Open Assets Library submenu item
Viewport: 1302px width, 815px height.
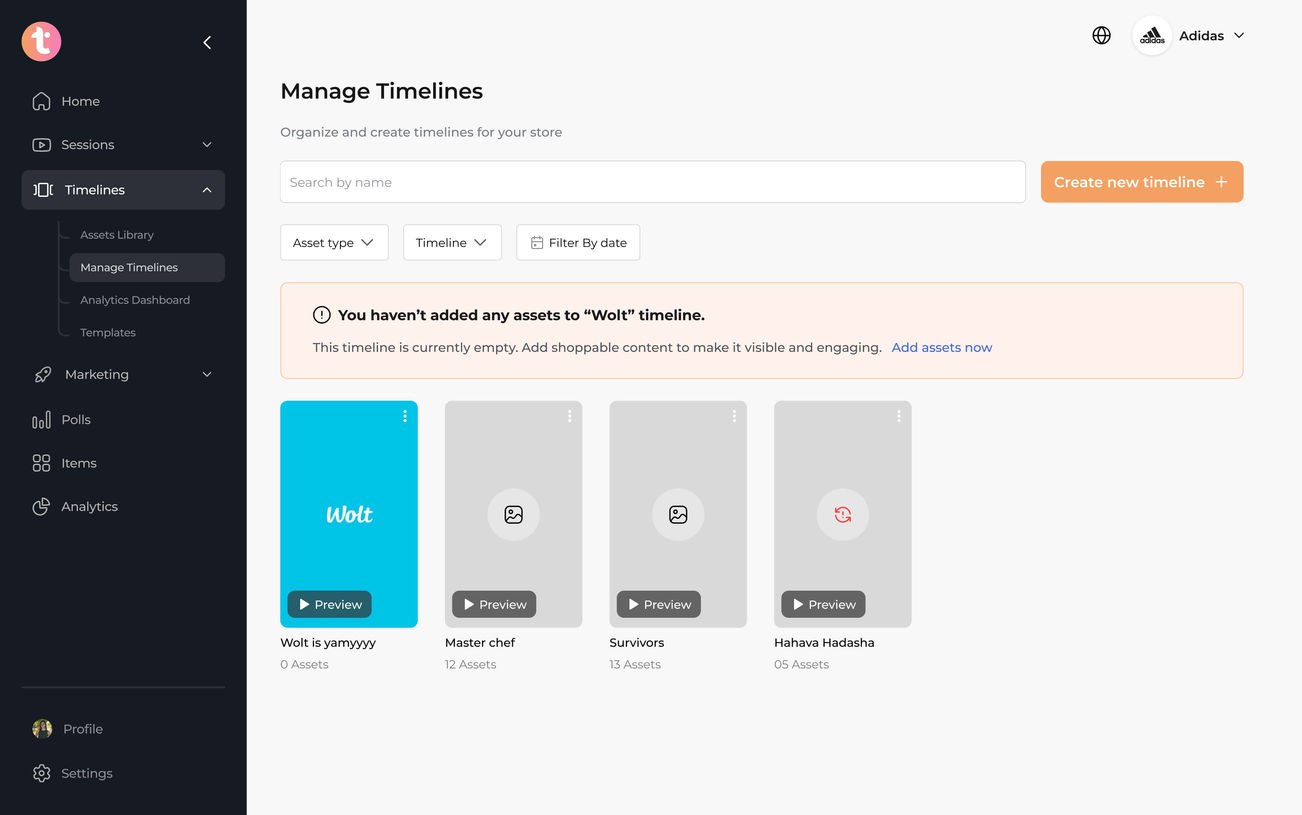pos(117,235)
